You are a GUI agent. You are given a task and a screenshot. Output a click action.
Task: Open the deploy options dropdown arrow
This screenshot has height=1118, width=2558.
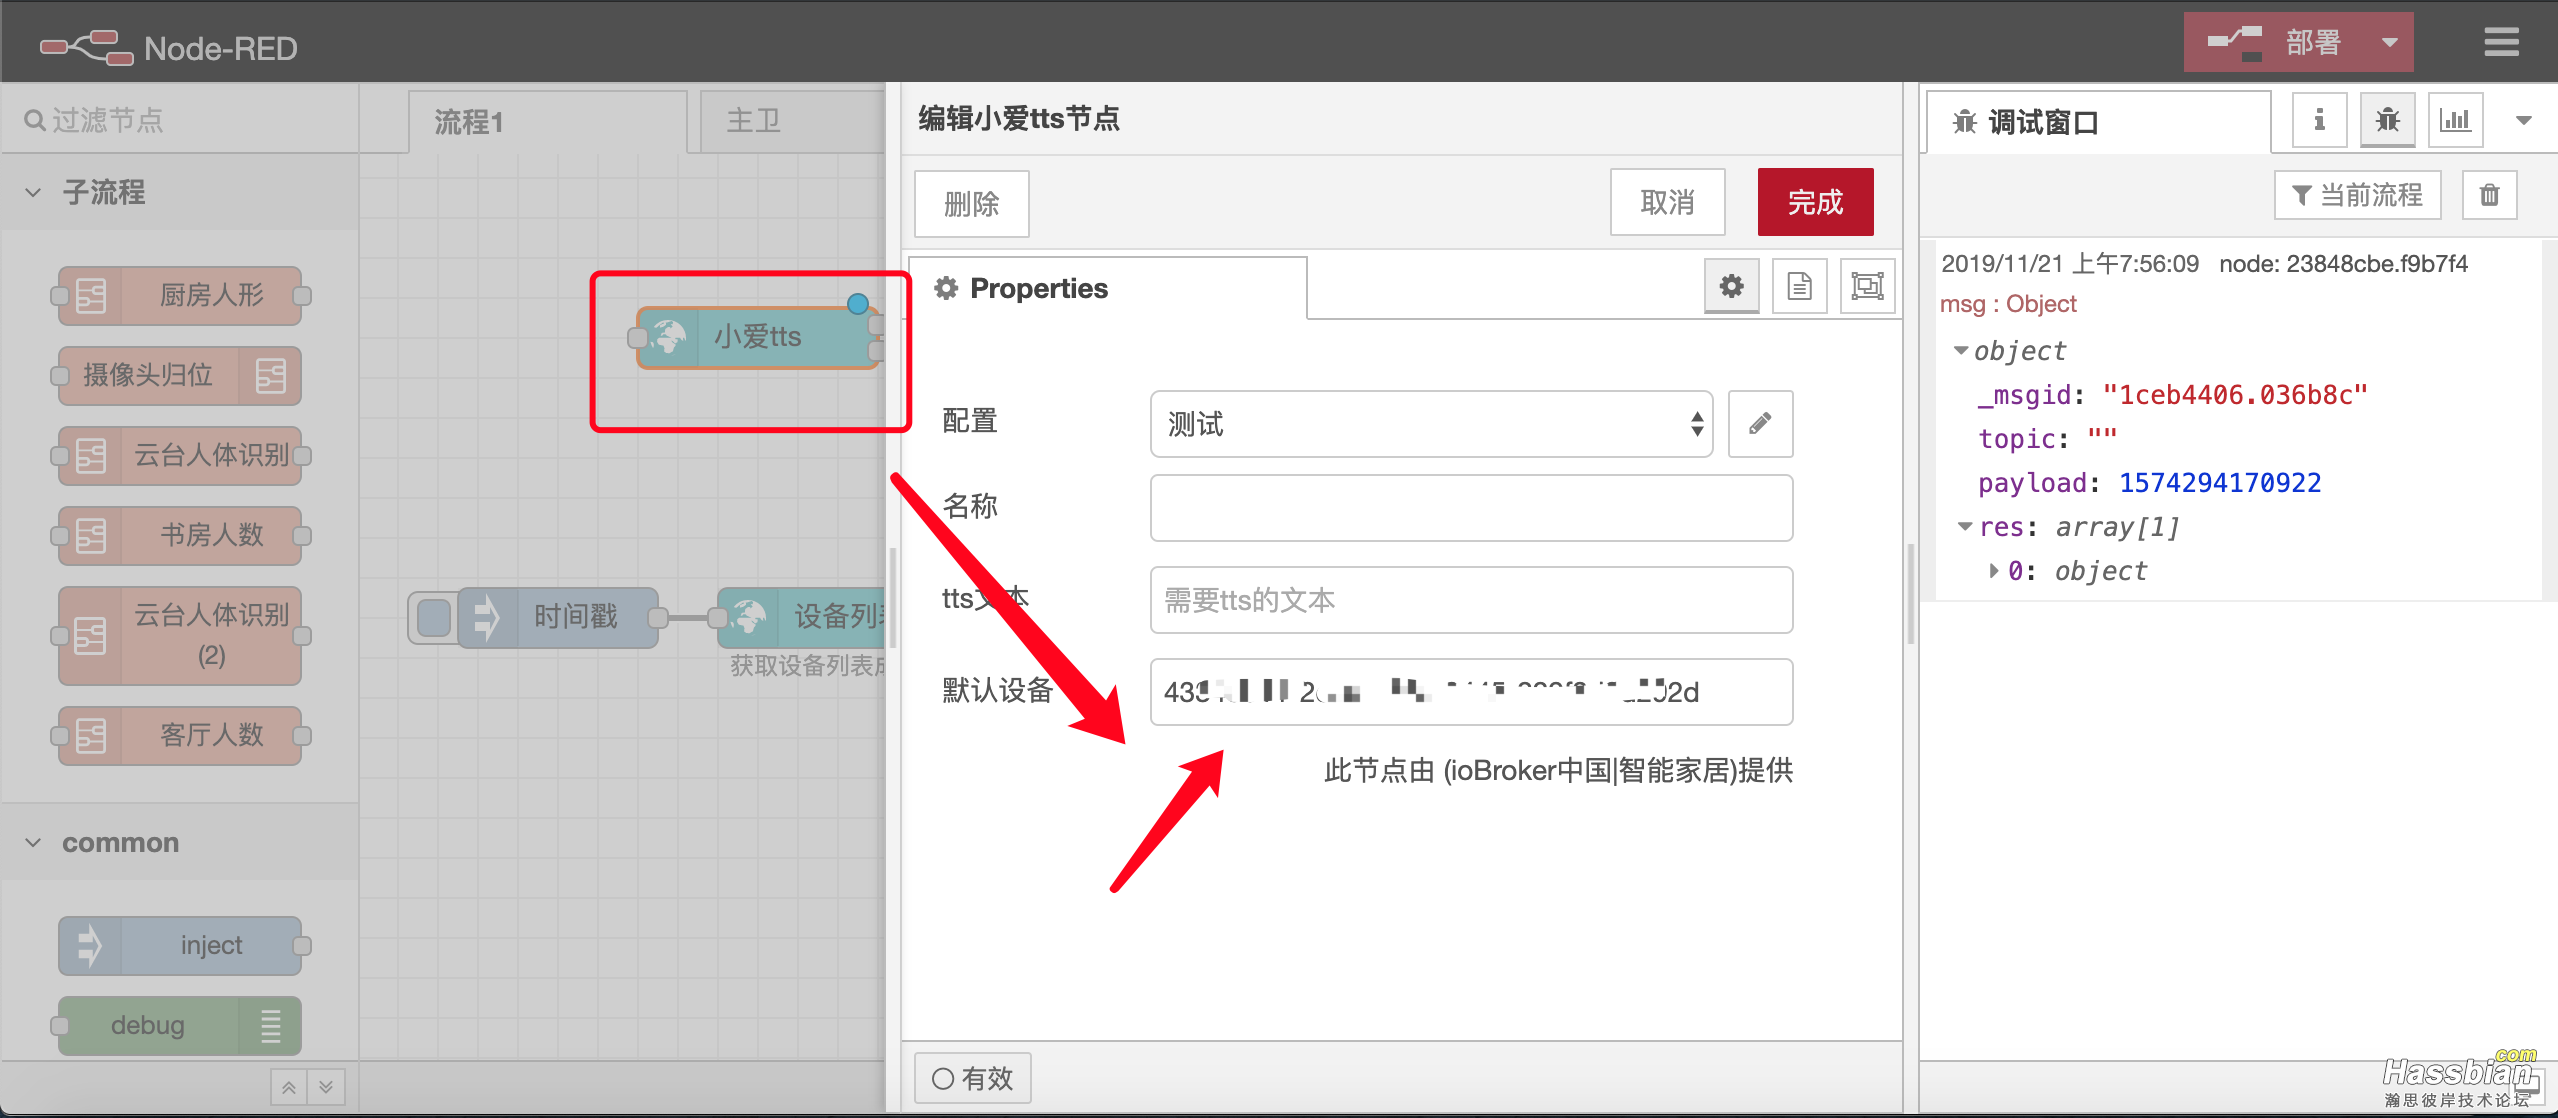tap(2389, 43)
